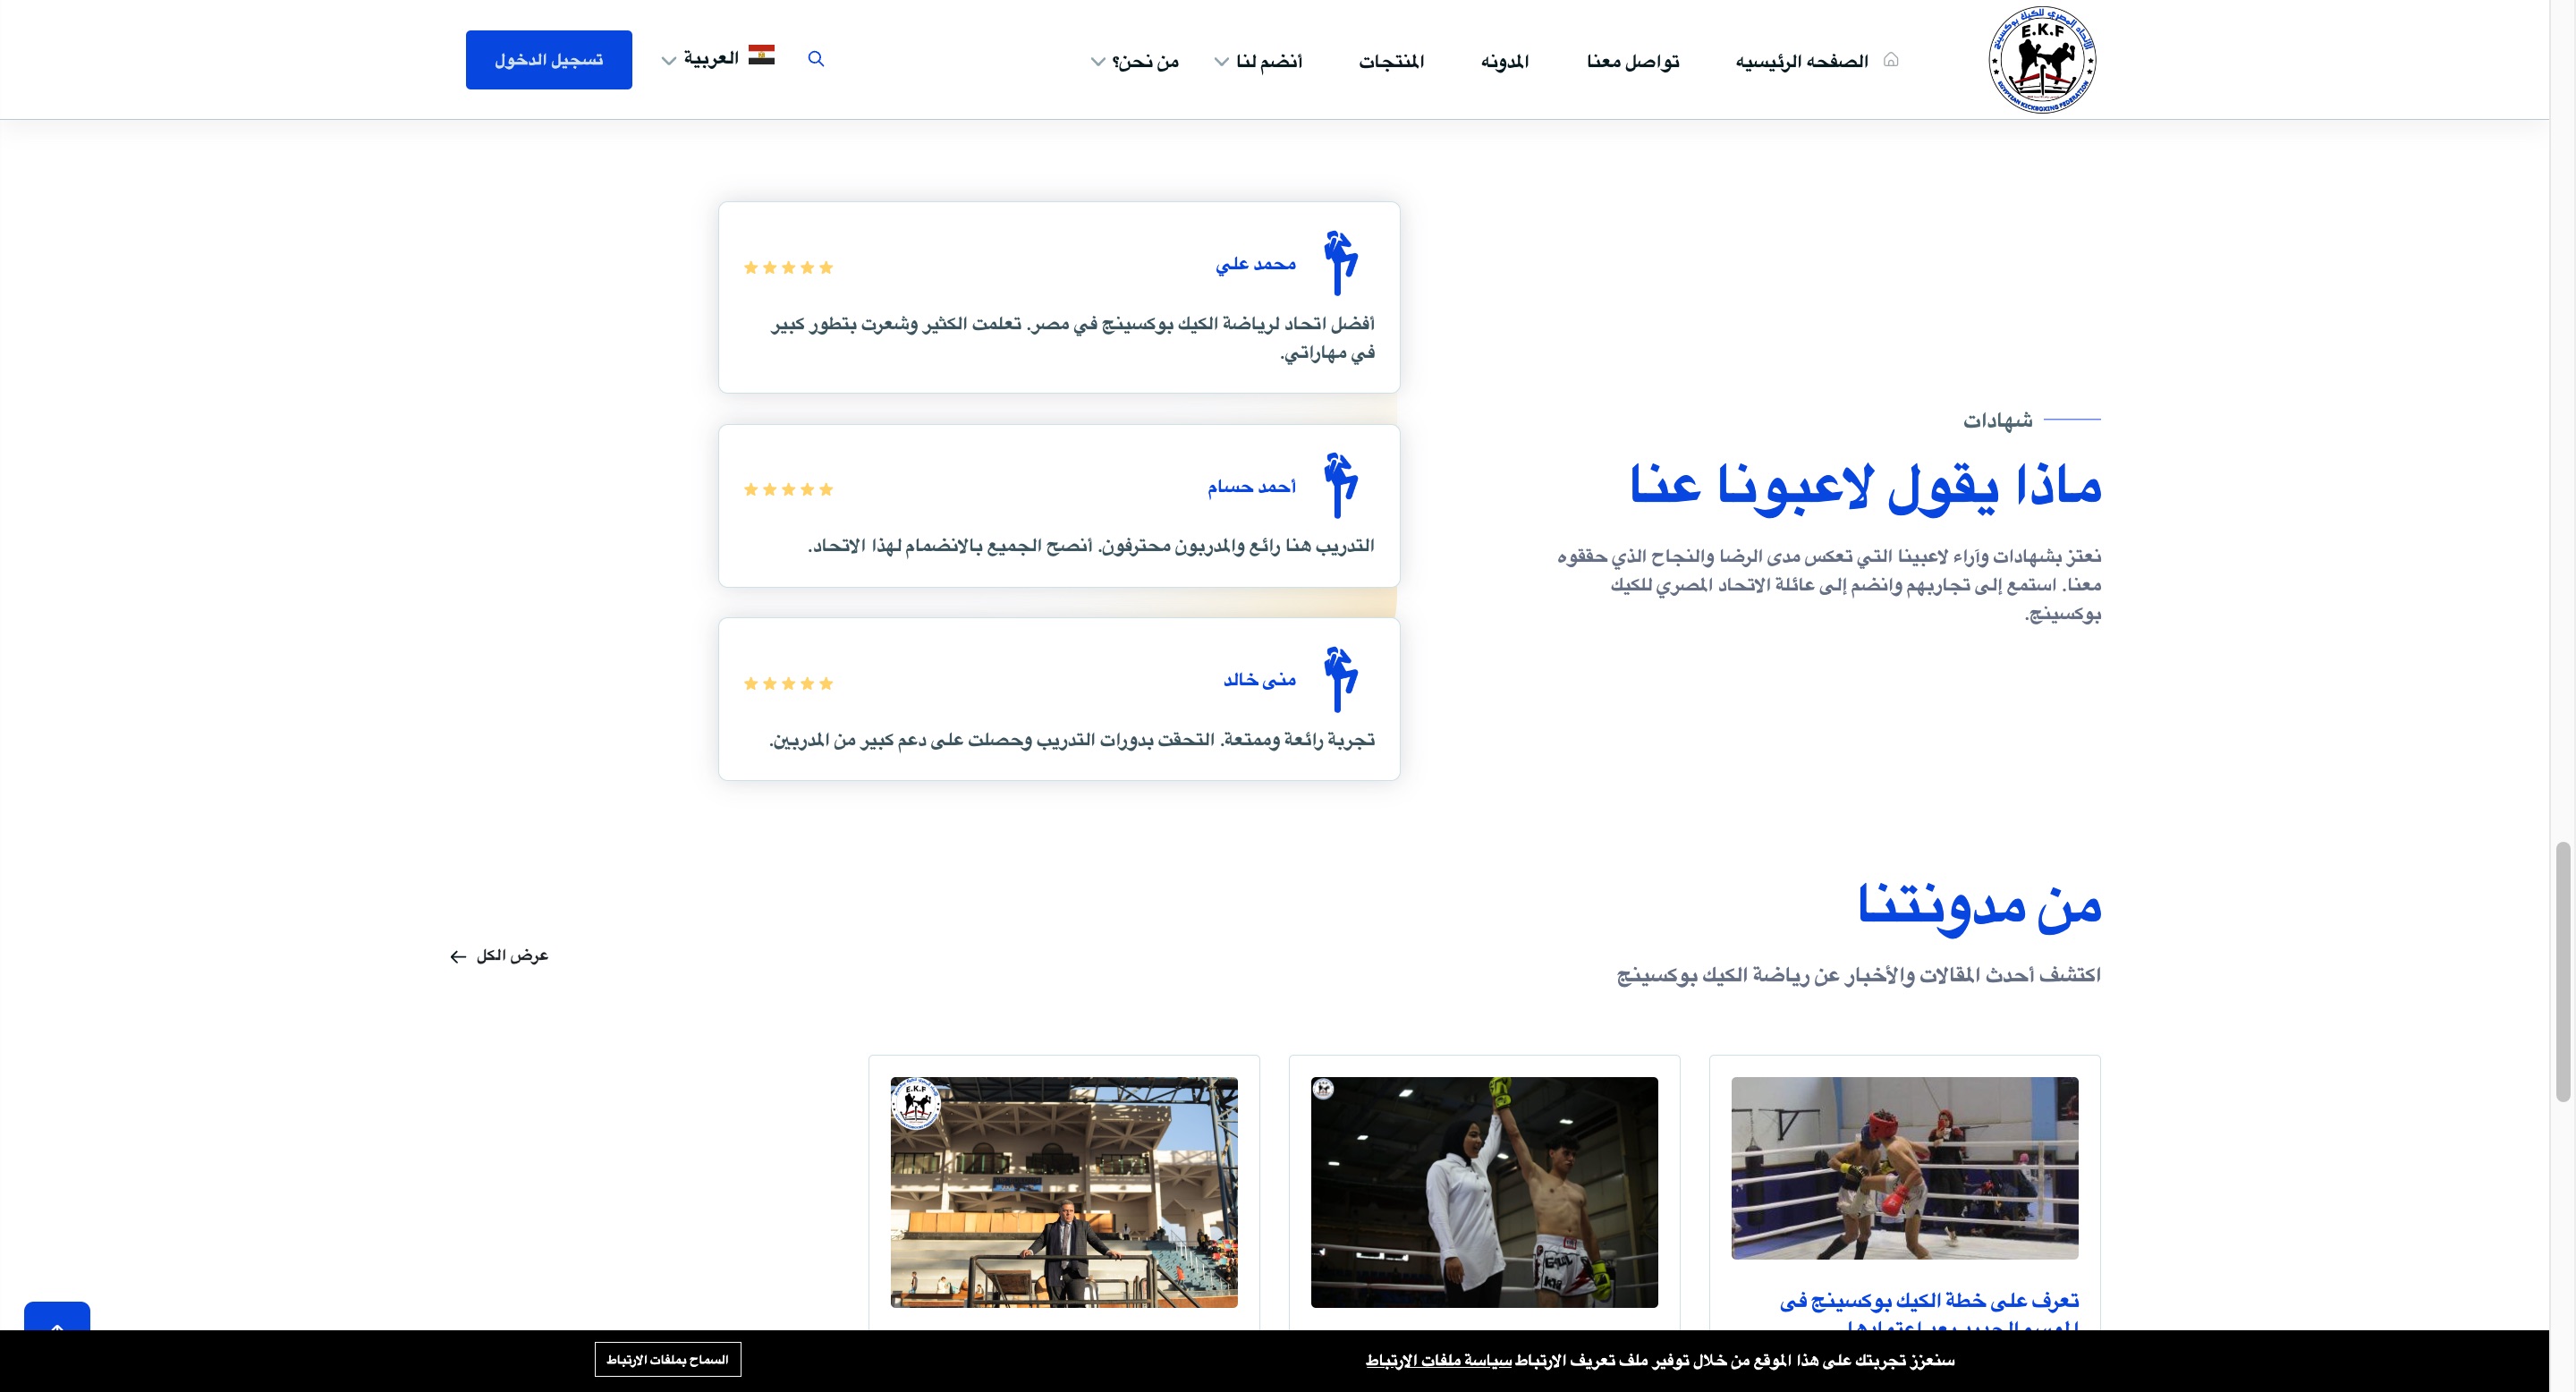Click the تسجيل الدخول login button

[x=549, y=60]
